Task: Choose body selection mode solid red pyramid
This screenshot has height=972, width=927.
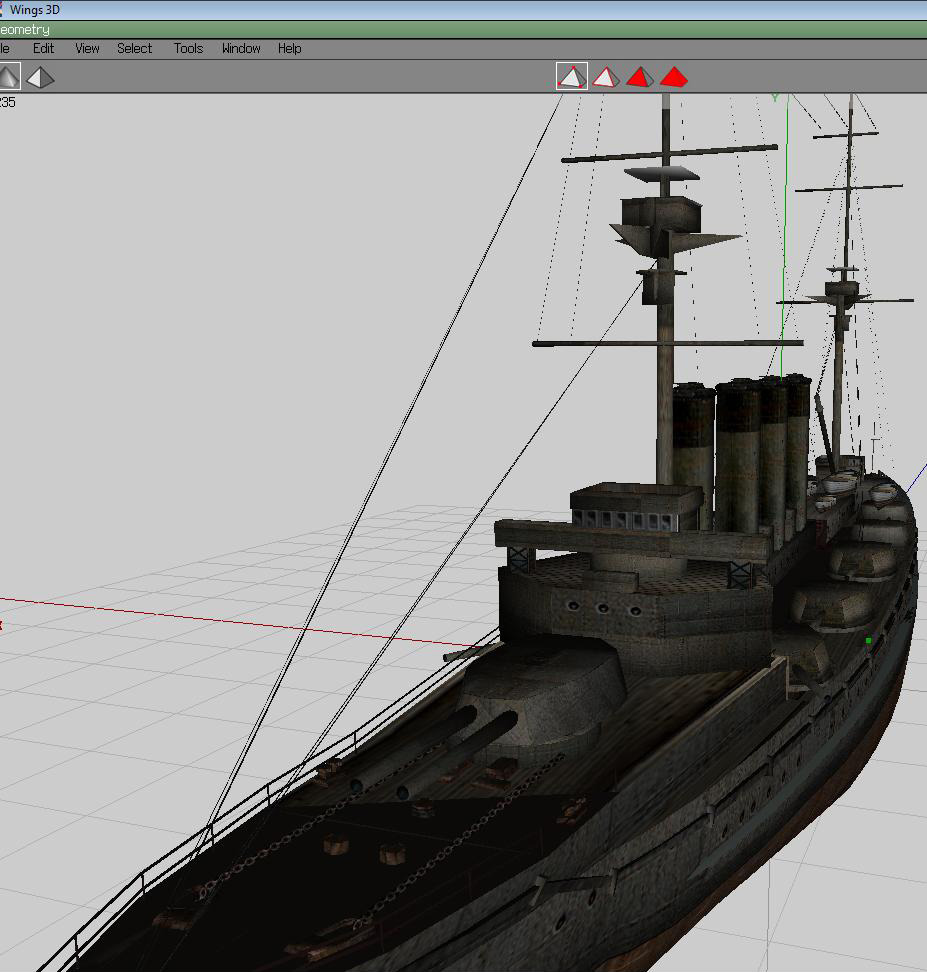Action: (673, 77)
